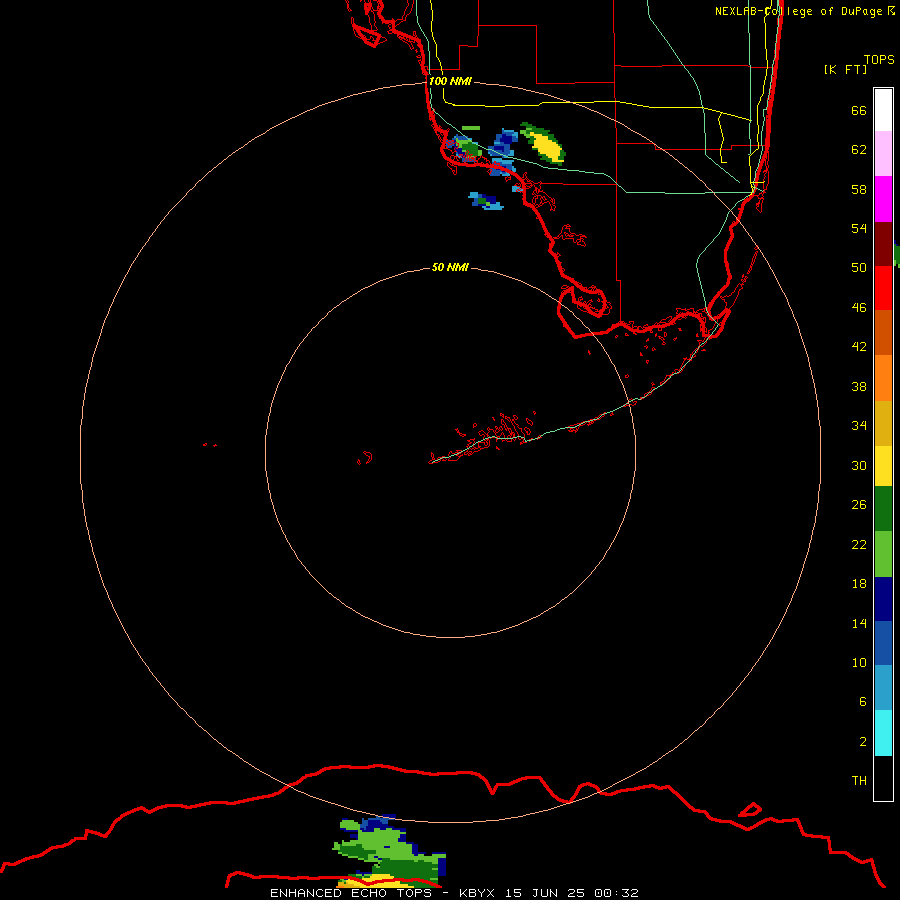
Task: Click the magenta legend swatch
Action: click(883, 199)
